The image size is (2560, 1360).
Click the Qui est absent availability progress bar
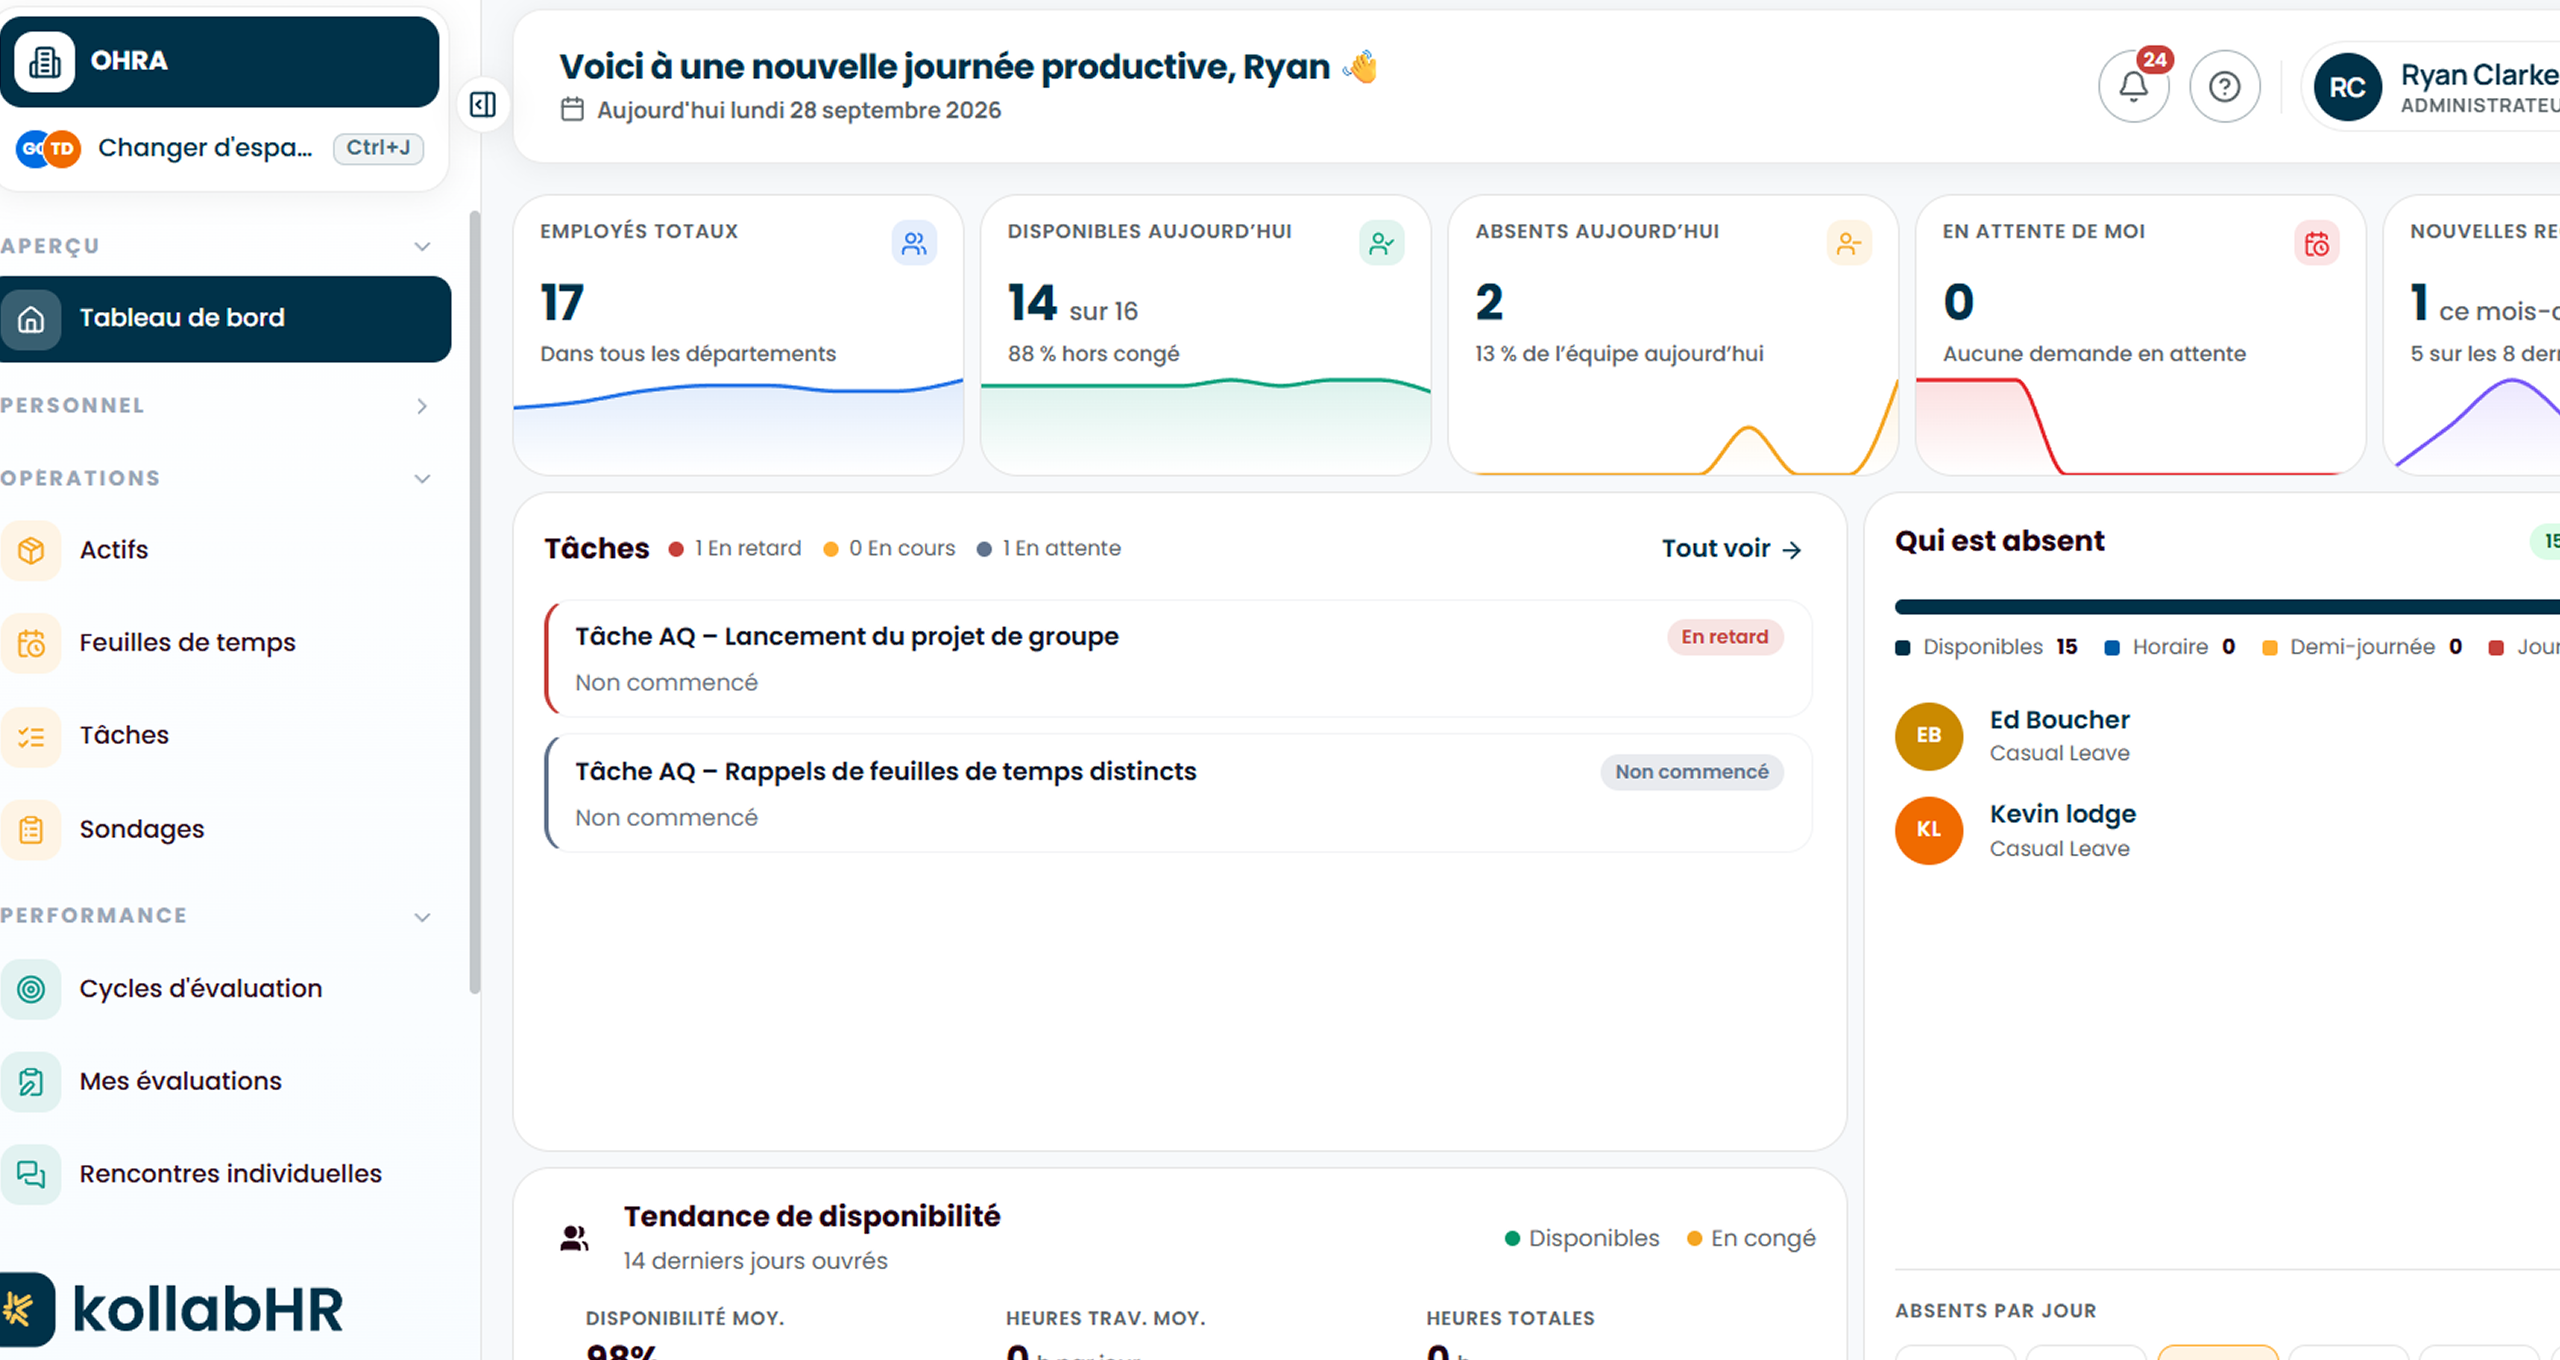[2227, 607]
